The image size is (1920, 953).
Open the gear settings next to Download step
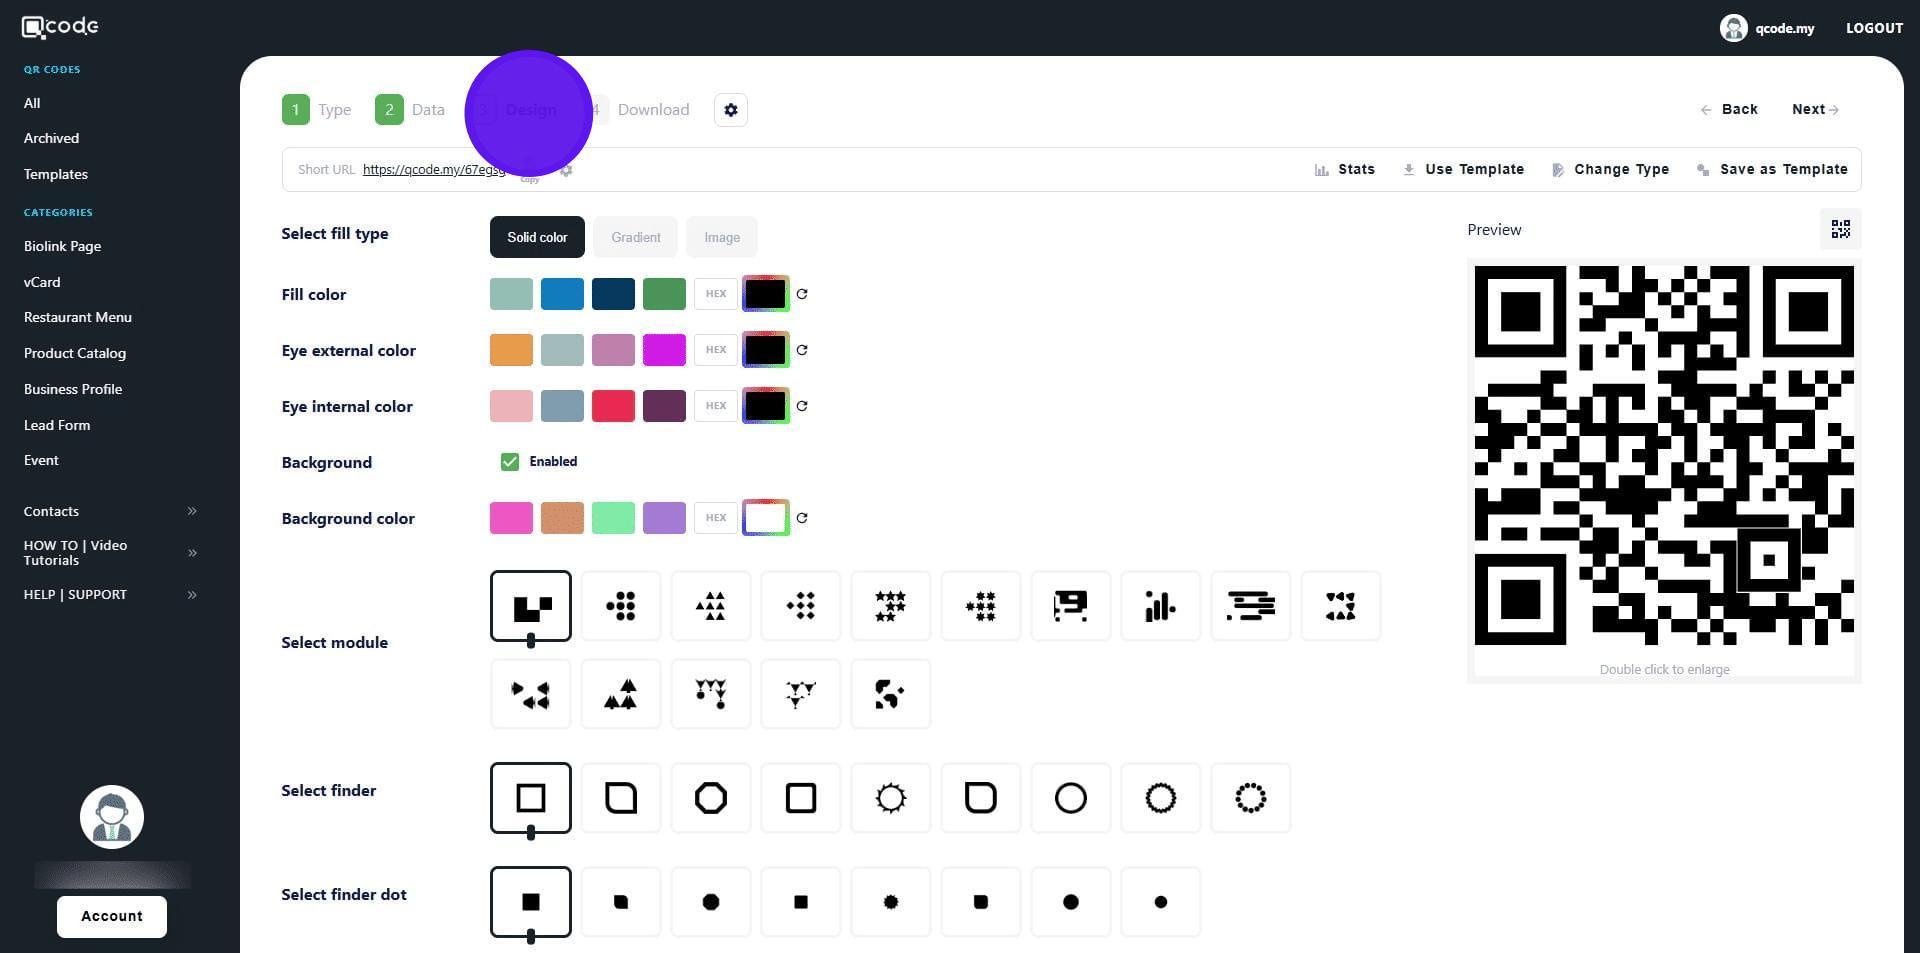731,110
